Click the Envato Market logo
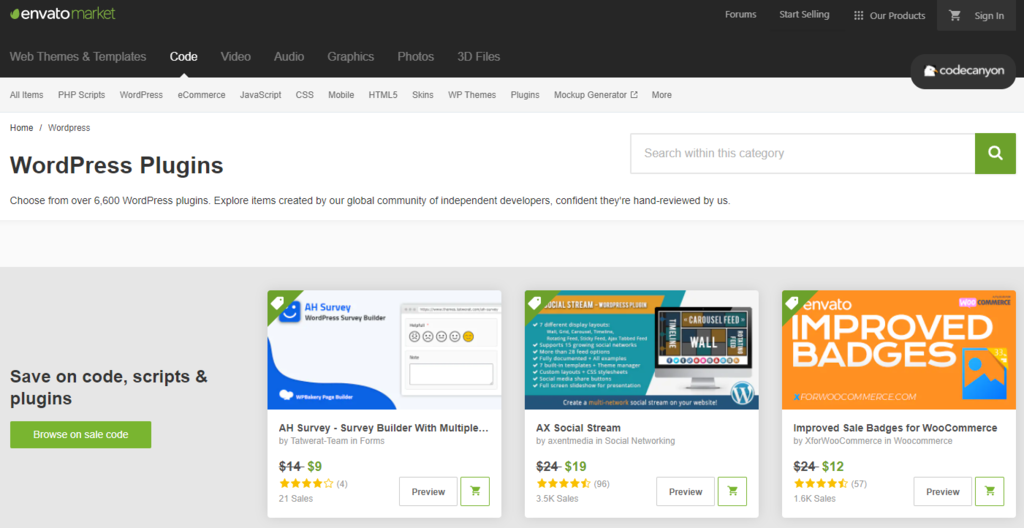Image resolution: width=1024 pixels, height=528 pixels. point(62,14)
